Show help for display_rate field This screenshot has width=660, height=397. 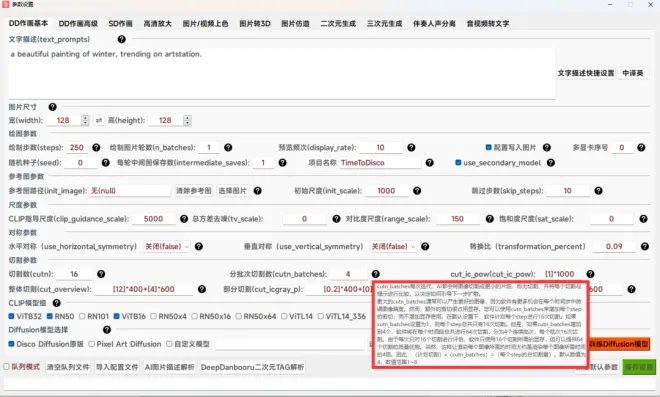pos(411,147)
